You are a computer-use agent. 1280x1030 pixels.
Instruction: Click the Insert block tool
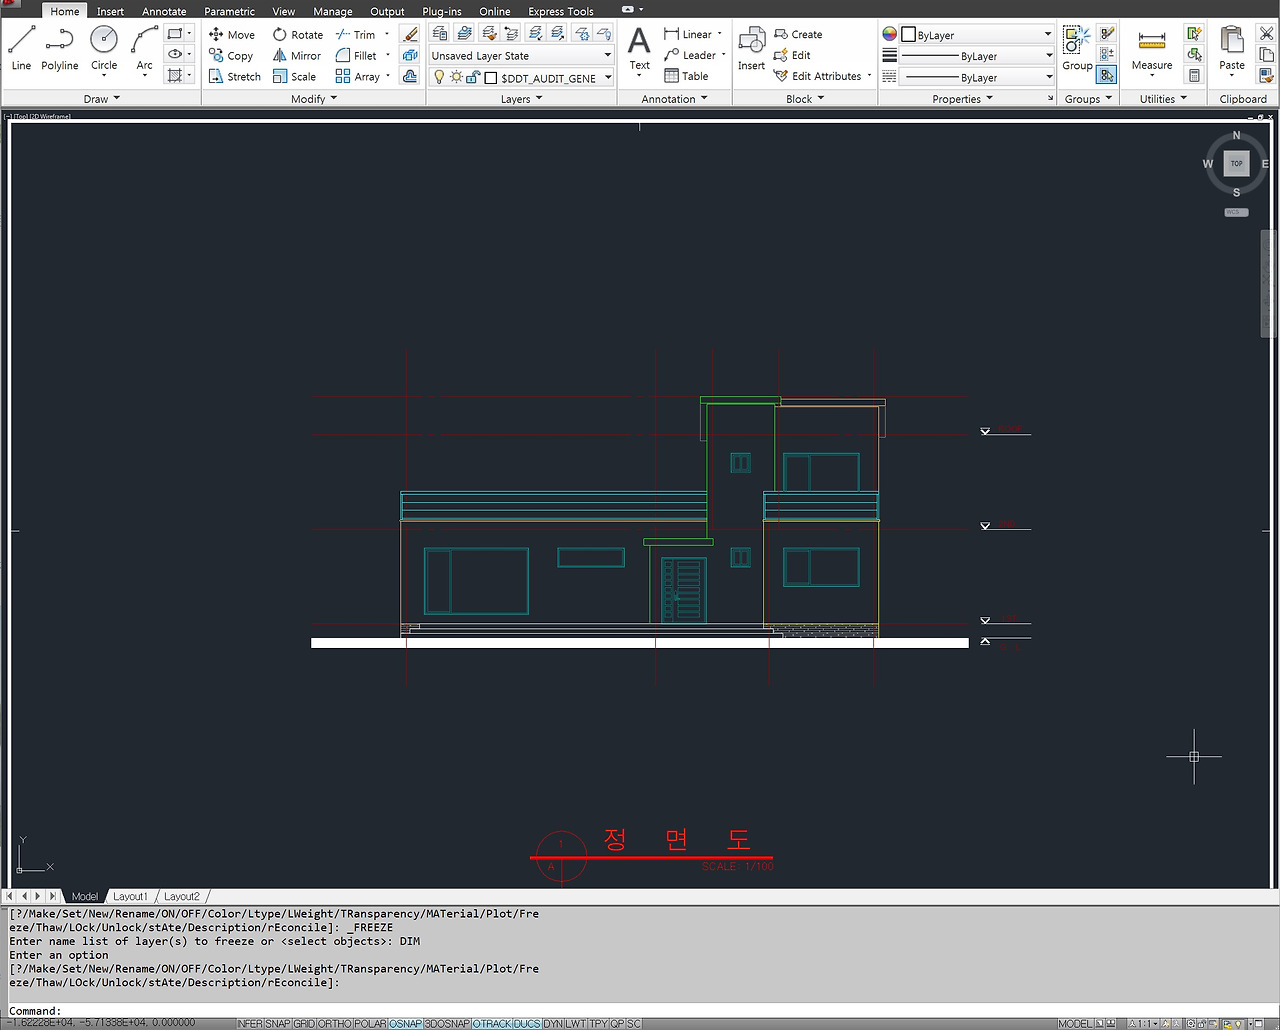[751, 50]
